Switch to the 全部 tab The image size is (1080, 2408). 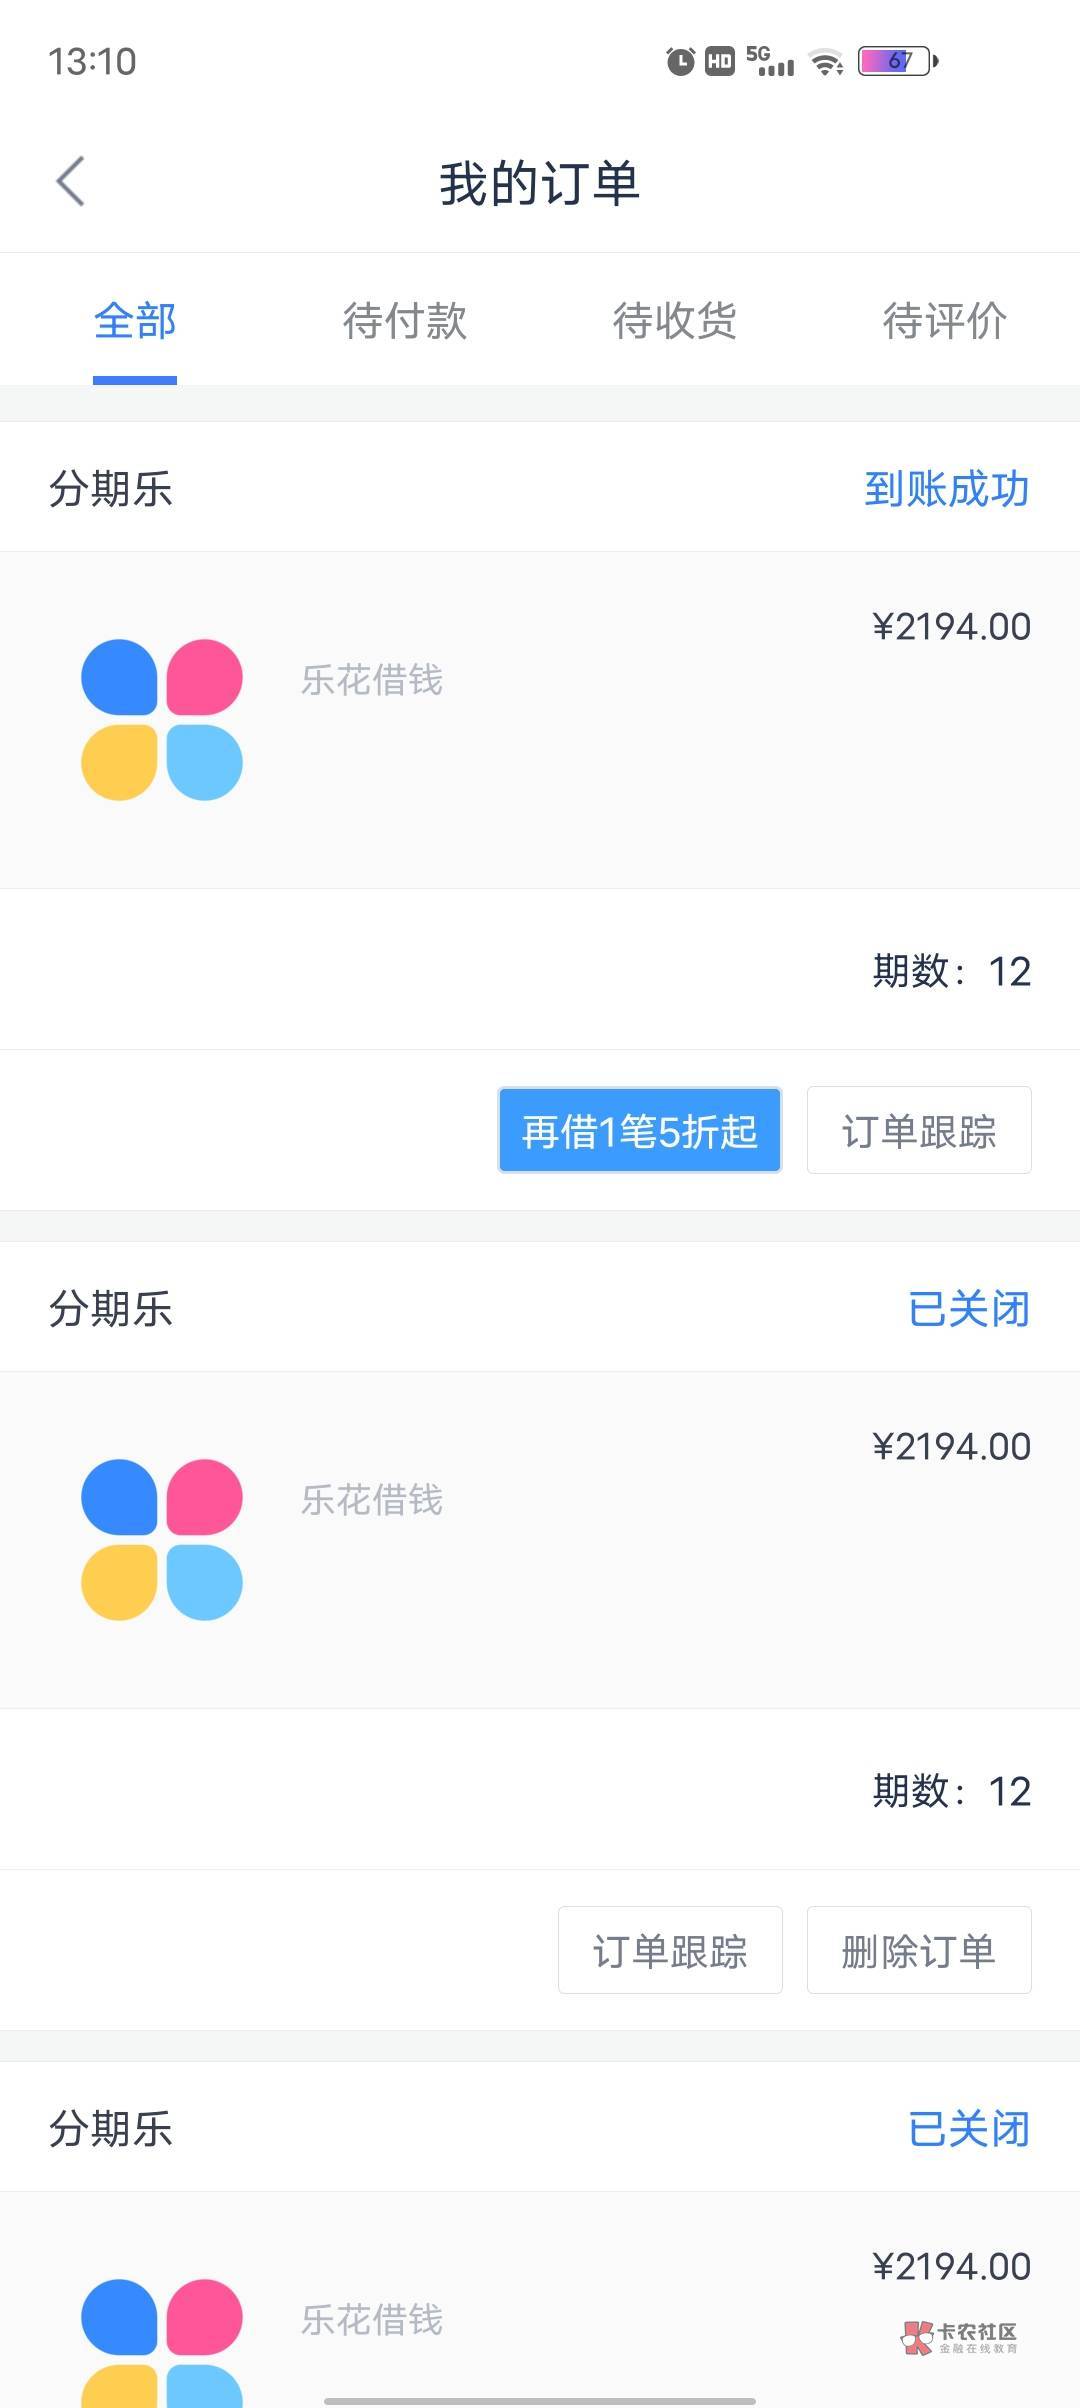coord(135,321)
